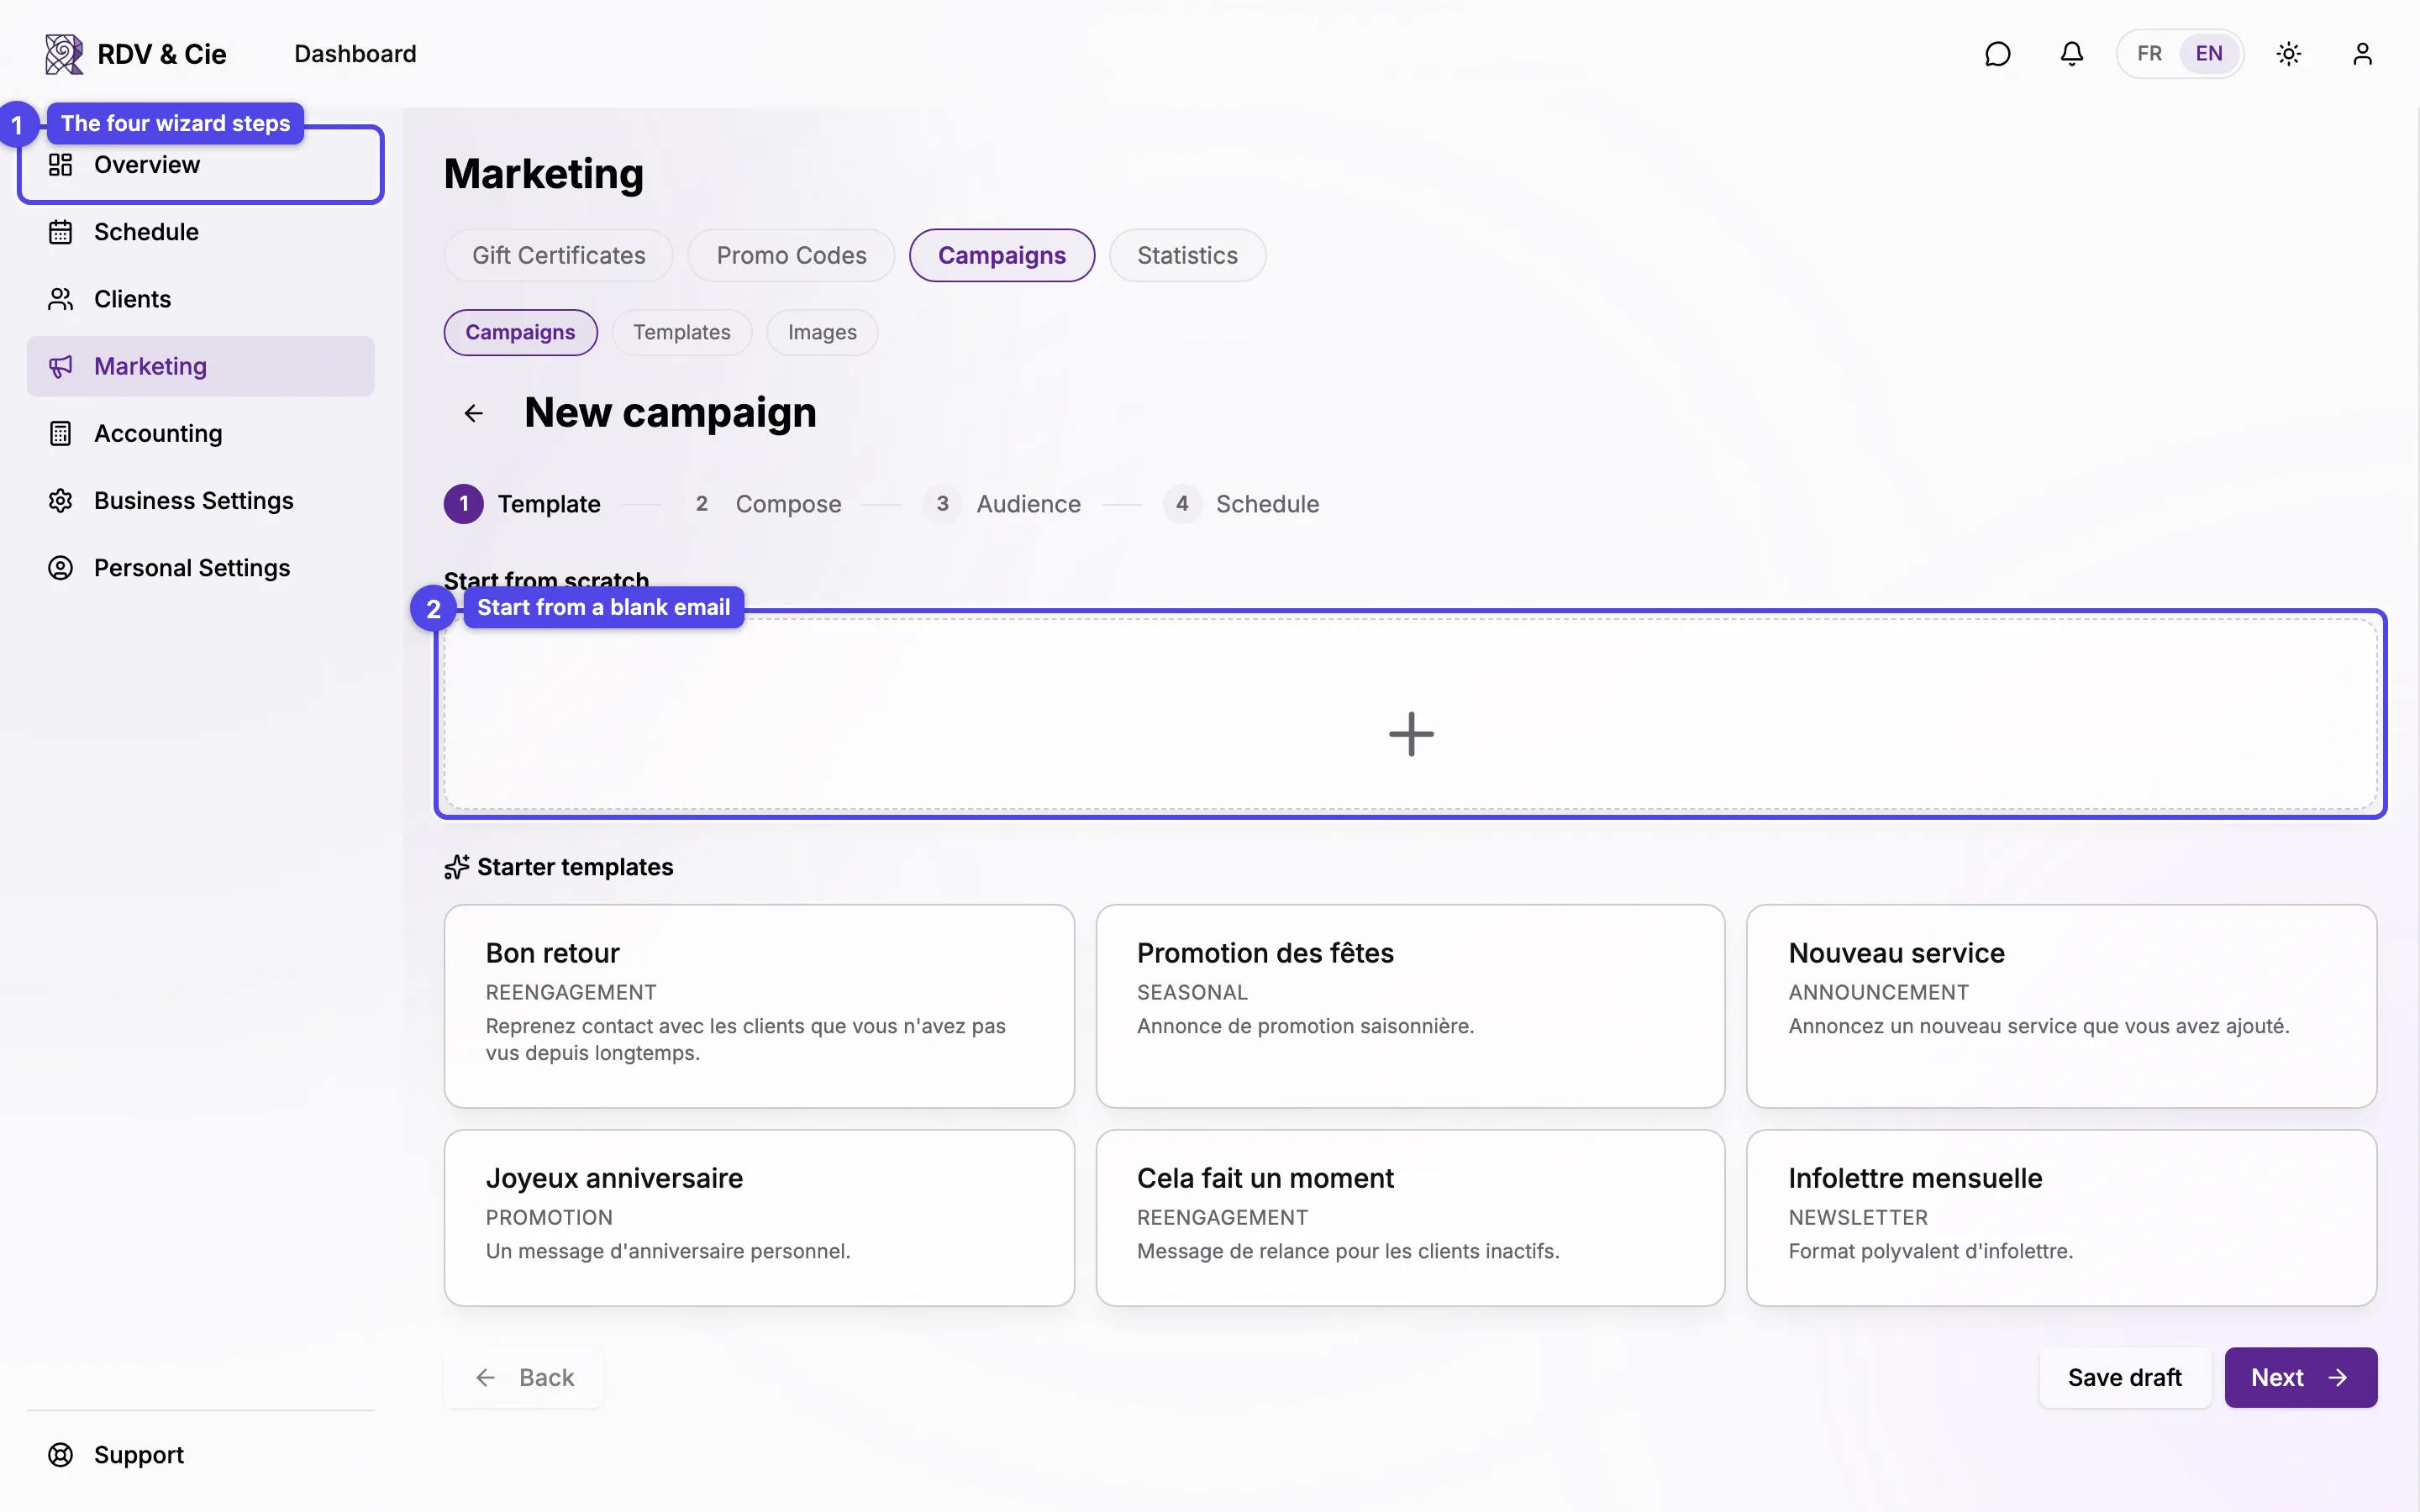Click the Dashboard header link
The height and width of the screenshot is (1512, 2420).
click(x=355, y=54)
